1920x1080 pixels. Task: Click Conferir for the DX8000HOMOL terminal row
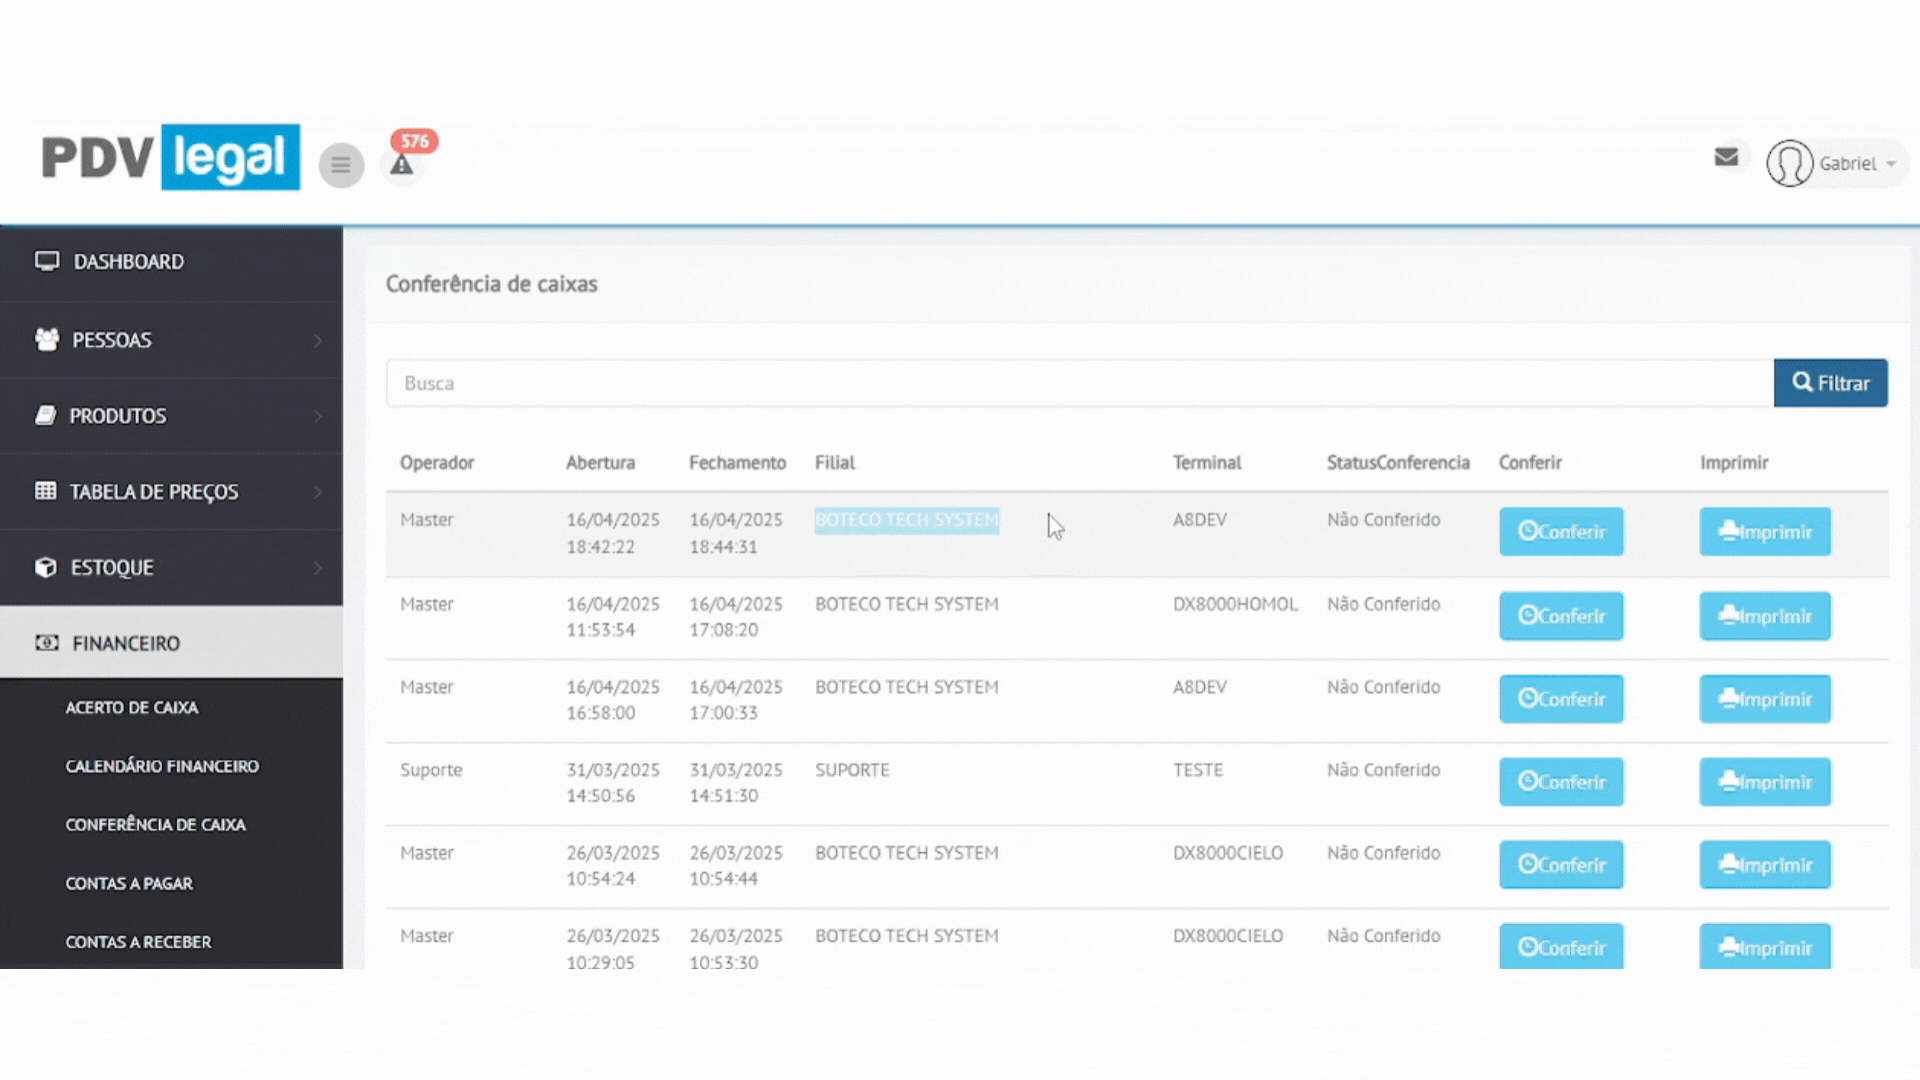pos(1561,616)
